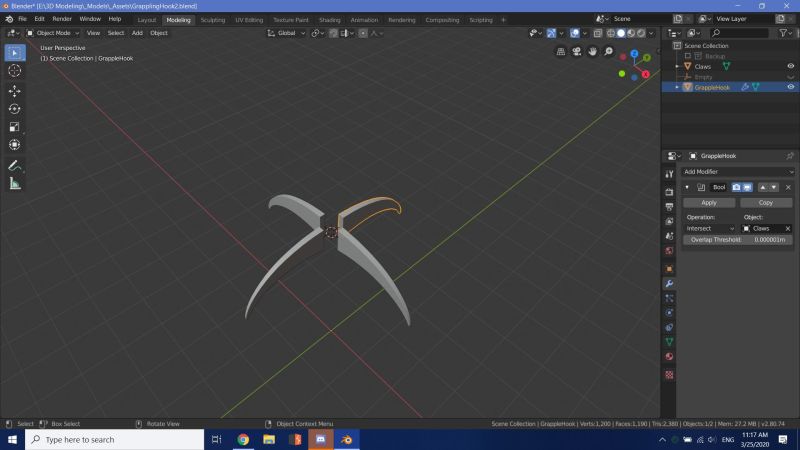800x450 pixels.
Task: Open the Physics properties tab
Action: click(669, 313)
